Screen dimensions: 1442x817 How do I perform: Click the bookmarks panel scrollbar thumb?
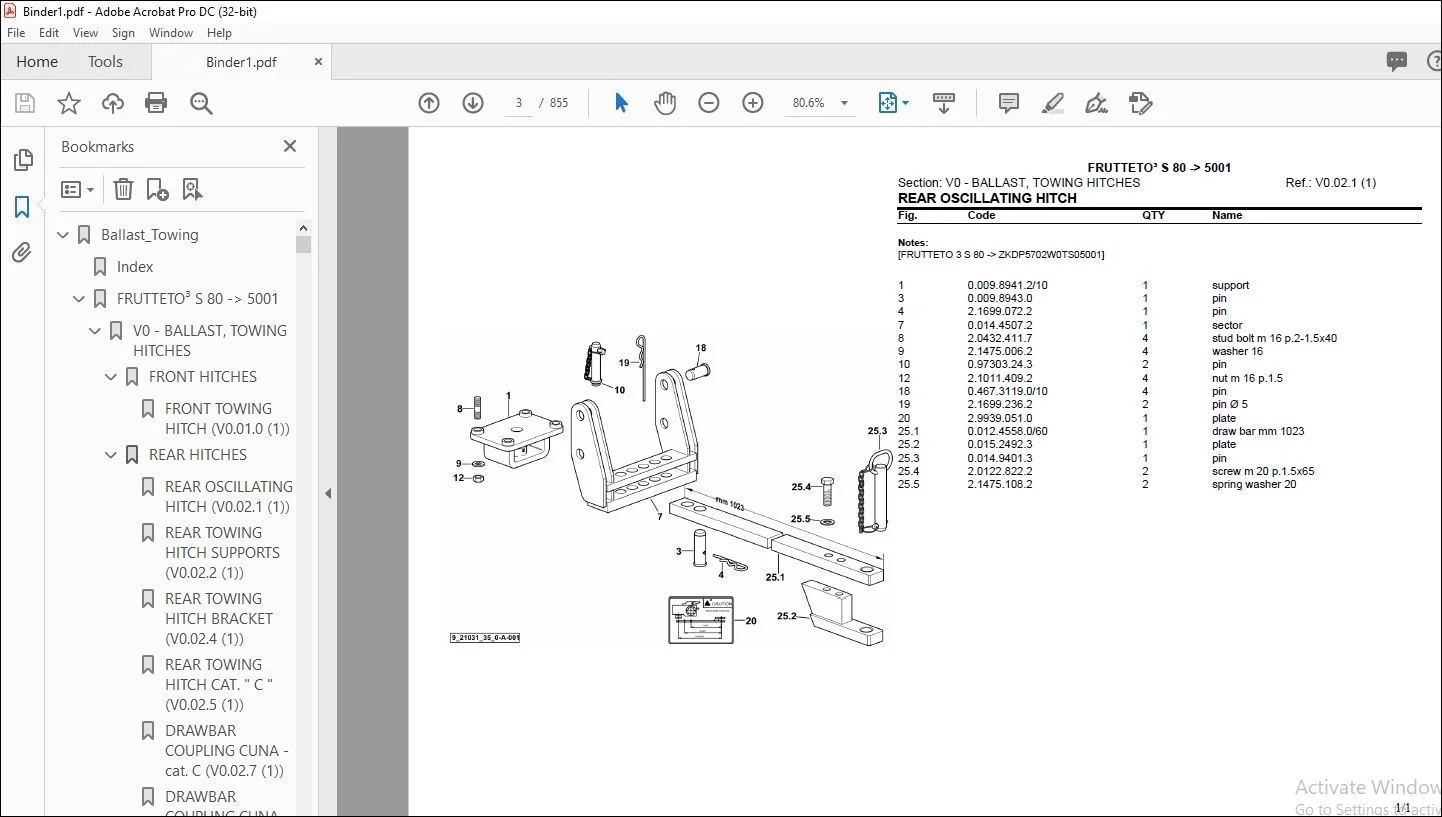[304, 244]
